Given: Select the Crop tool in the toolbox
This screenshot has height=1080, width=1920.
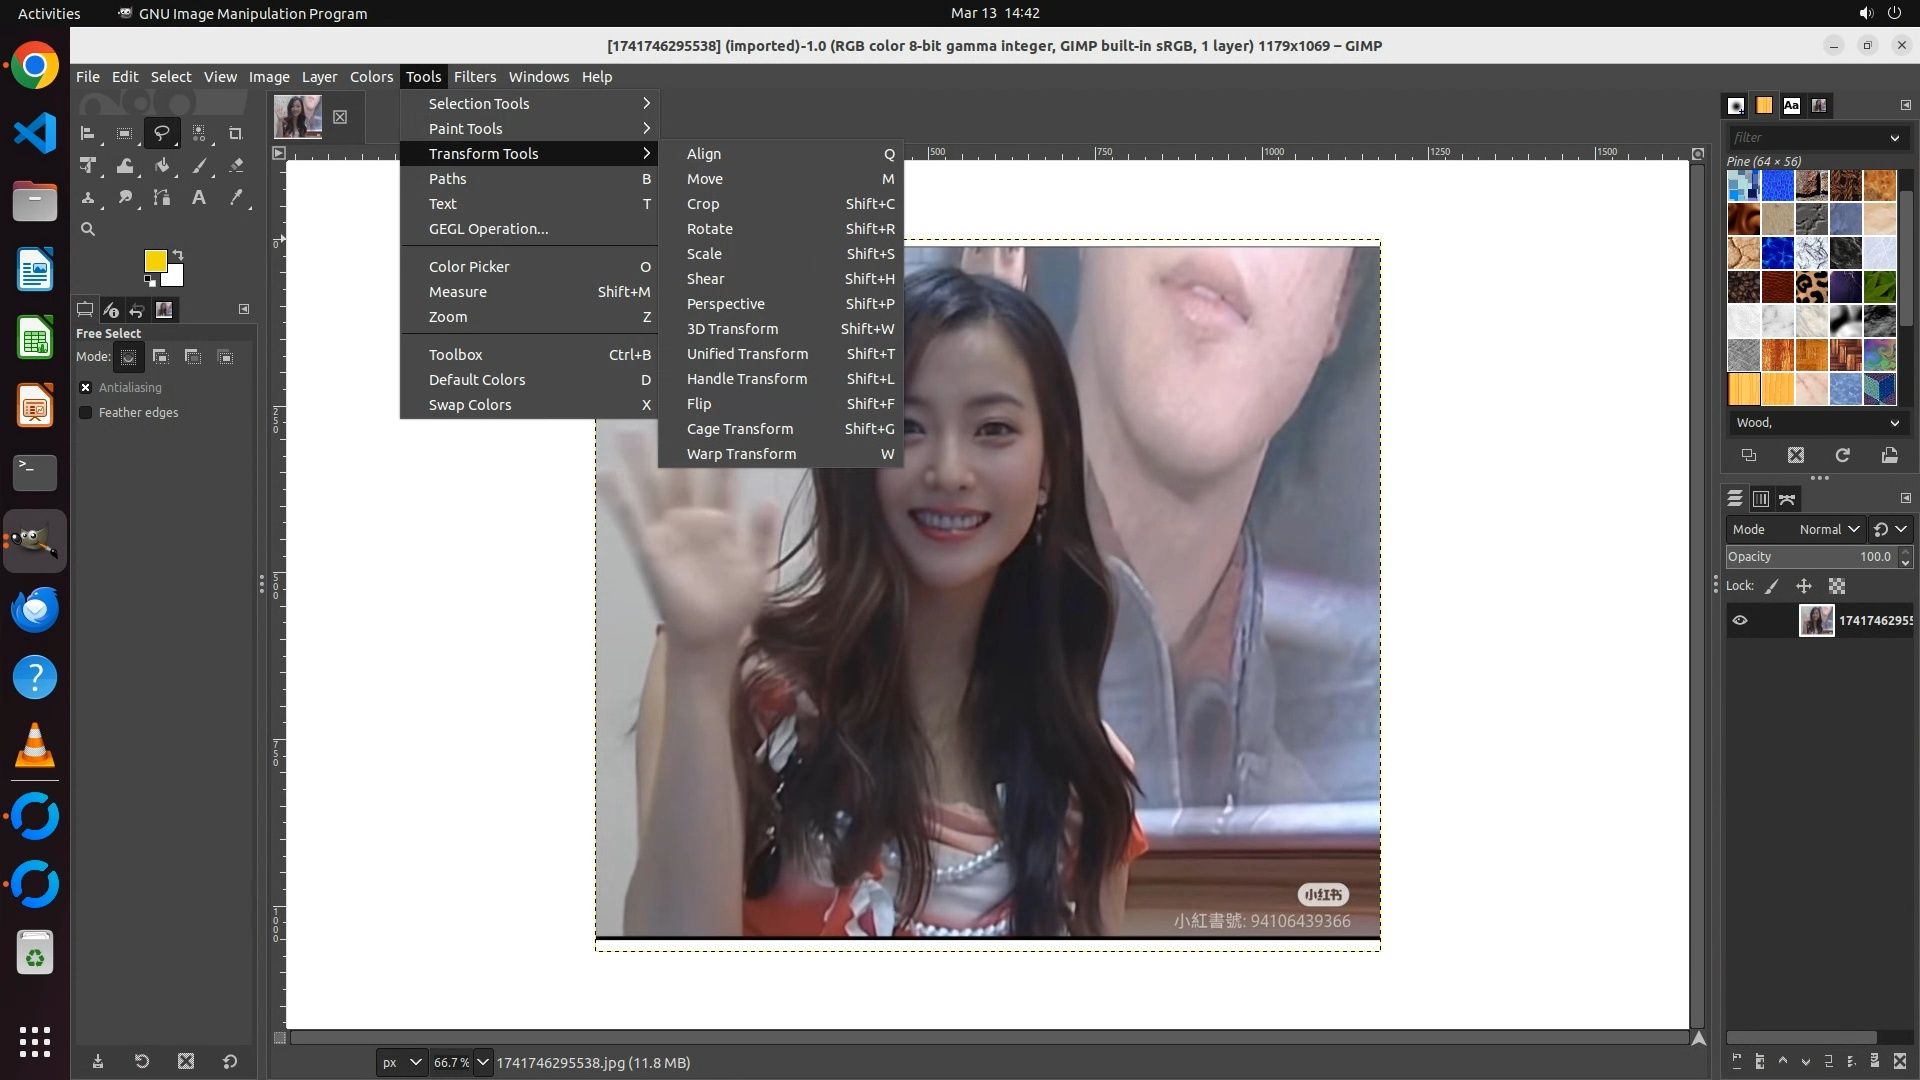Looking at the screenshot, I should [236, 134].
